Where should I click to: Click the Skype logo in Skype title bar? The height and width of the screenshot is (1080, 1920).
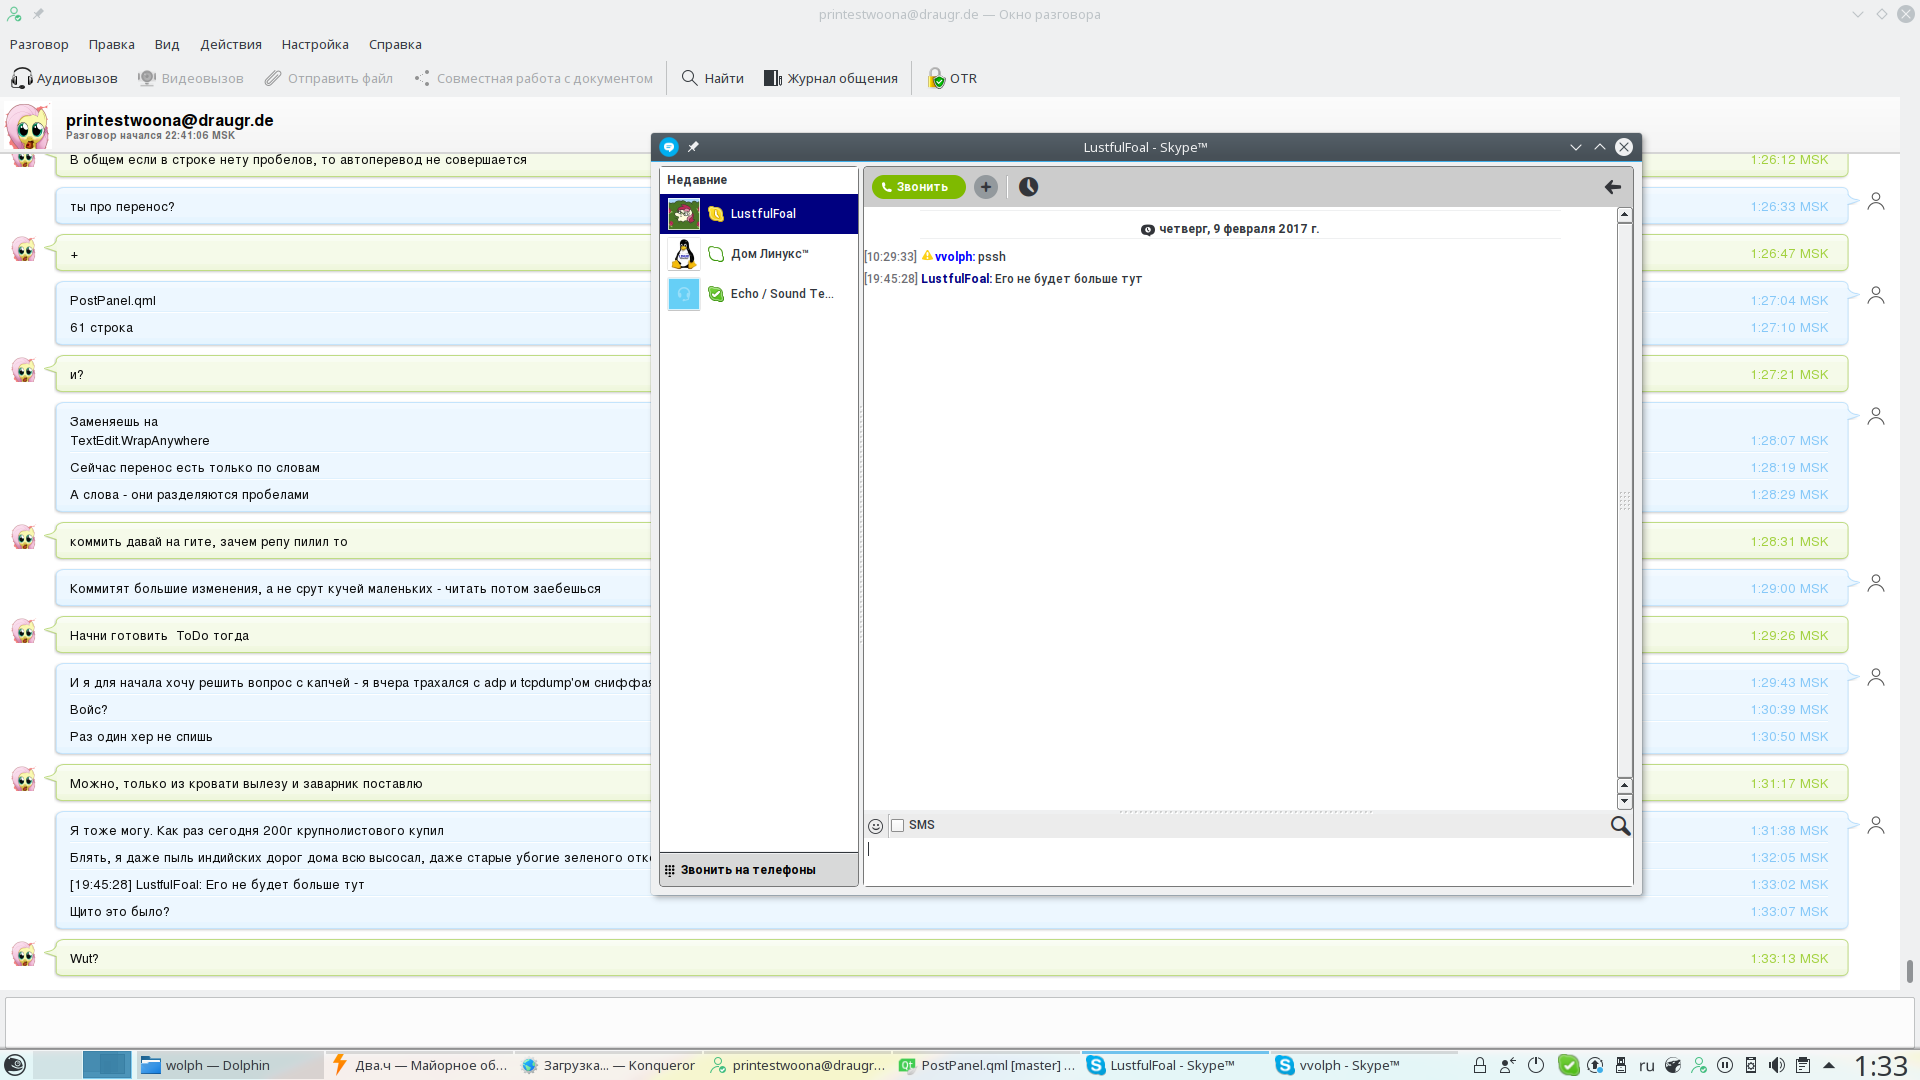tap(669, 147)
